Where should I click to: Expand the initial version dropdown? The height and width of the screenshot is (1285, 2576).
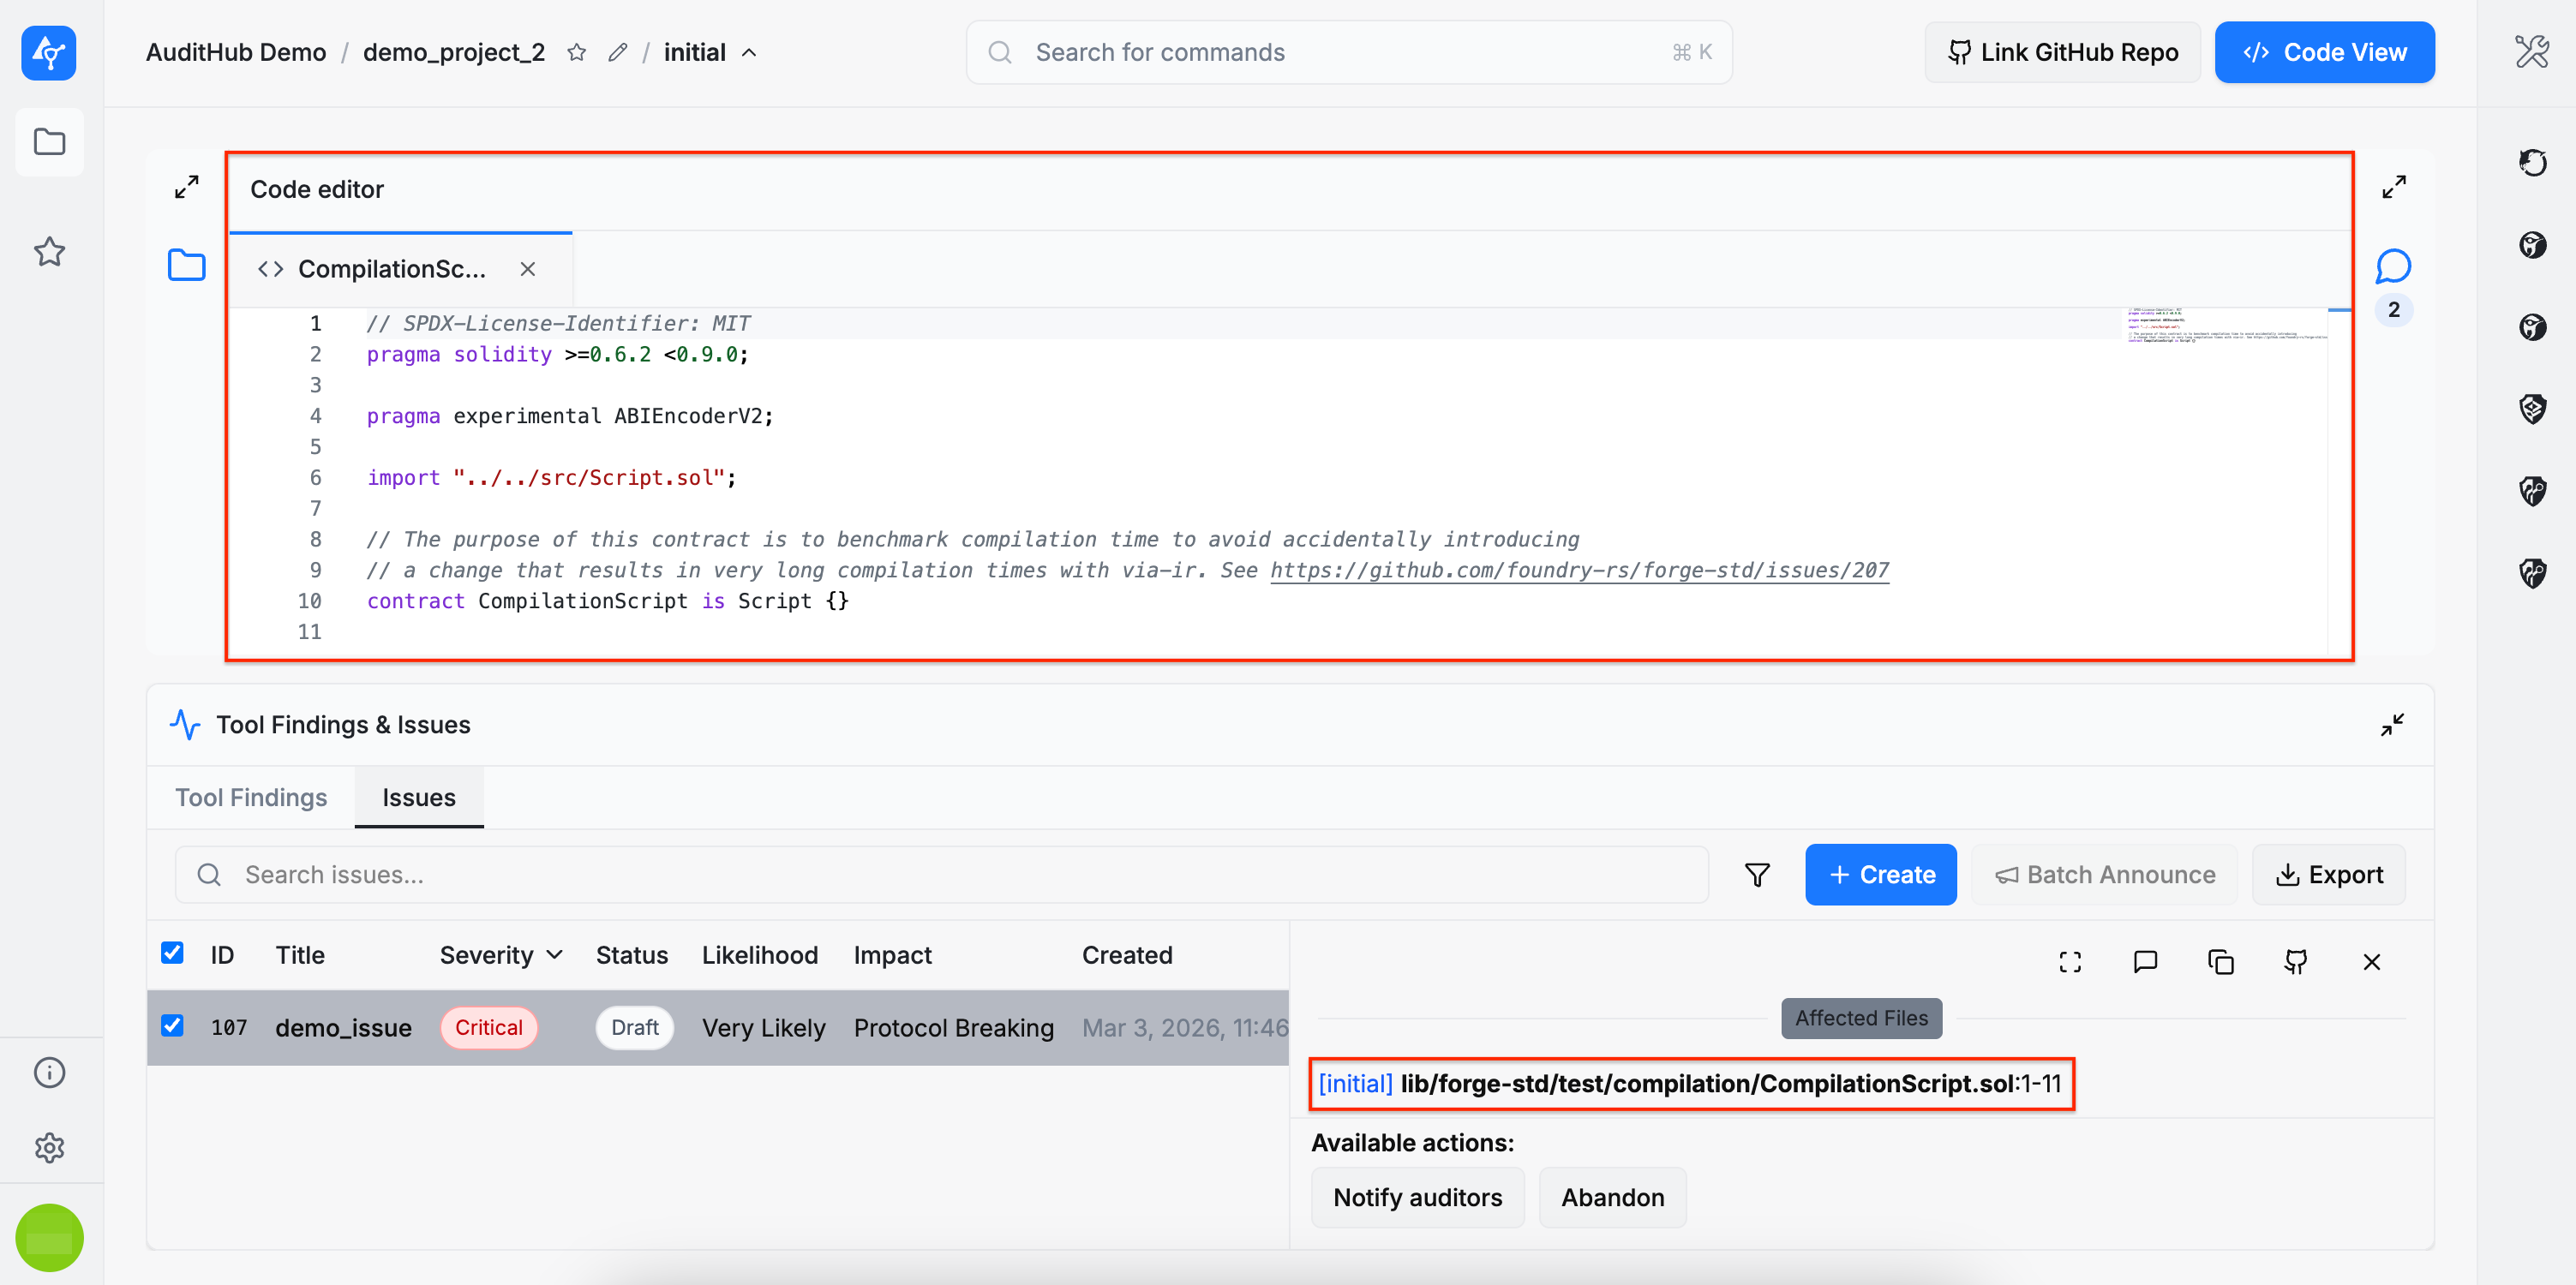(749, 53)
